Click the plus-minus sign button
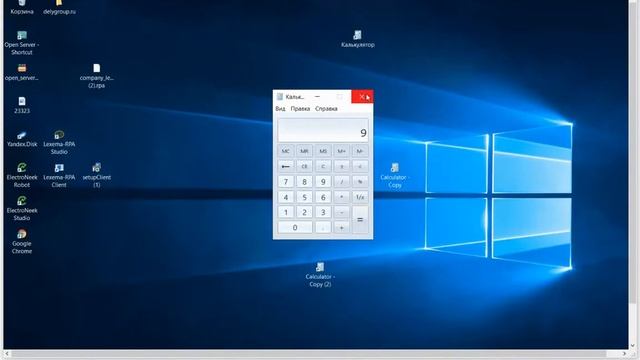This screenshot has height=360, width=640. point(342,166)
